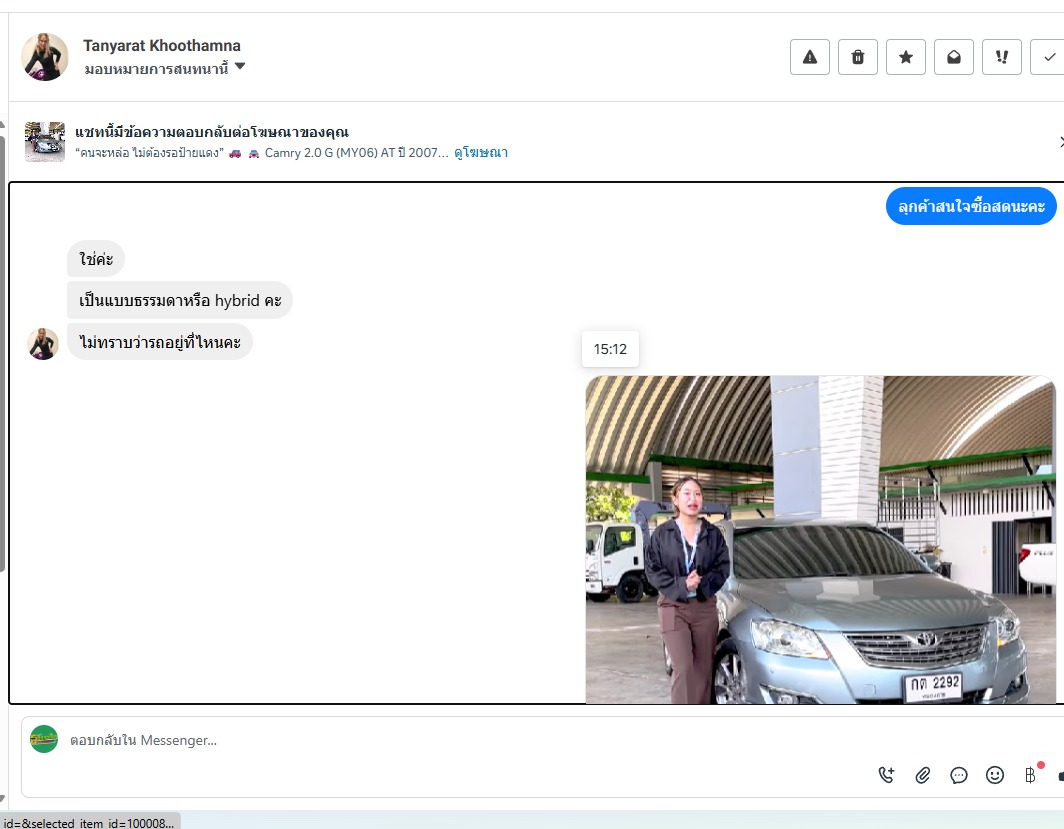Viewport: 1064px width, 829px height.
Task: Mark conversation as unread envelope icon
Action: coord(954,57)
